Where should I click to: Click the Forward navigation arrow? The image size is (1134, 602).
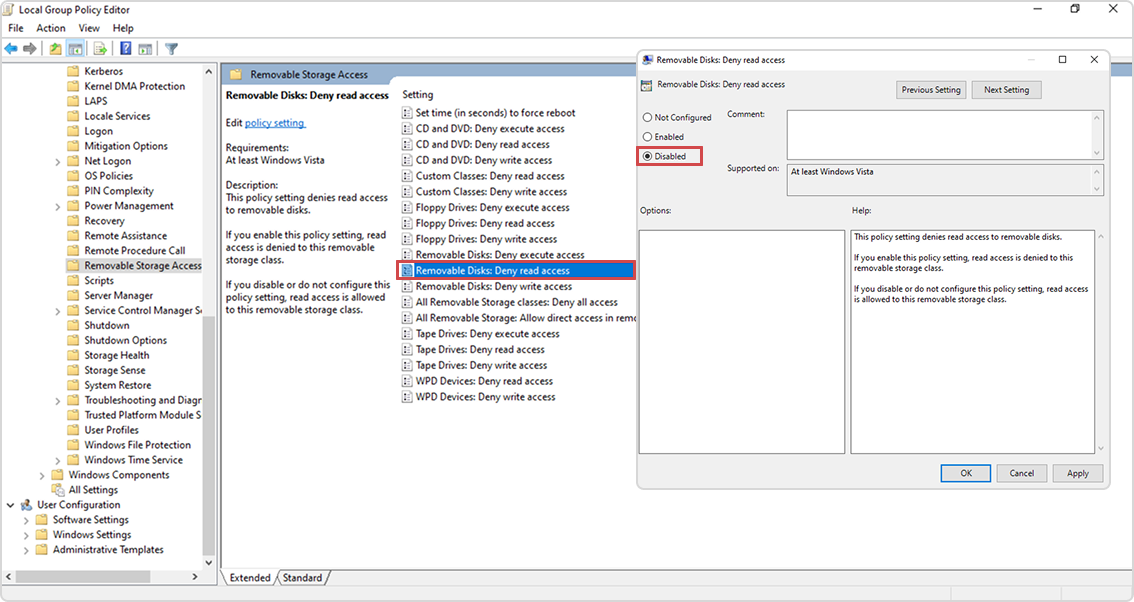point(29,48)
